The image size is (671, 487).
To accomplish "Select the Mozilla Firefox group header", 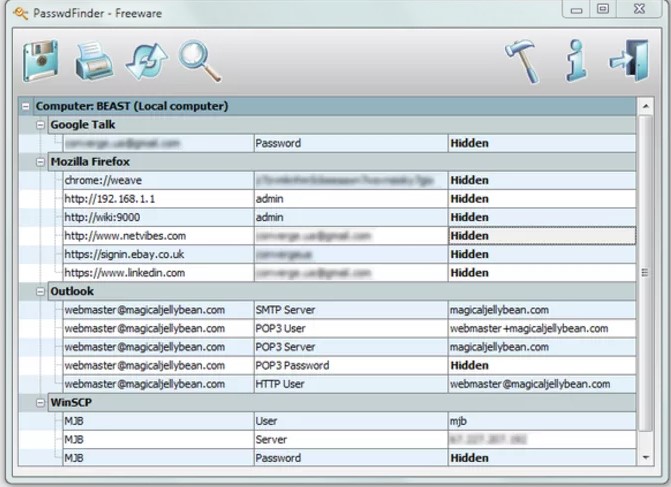I will (342, 162).
